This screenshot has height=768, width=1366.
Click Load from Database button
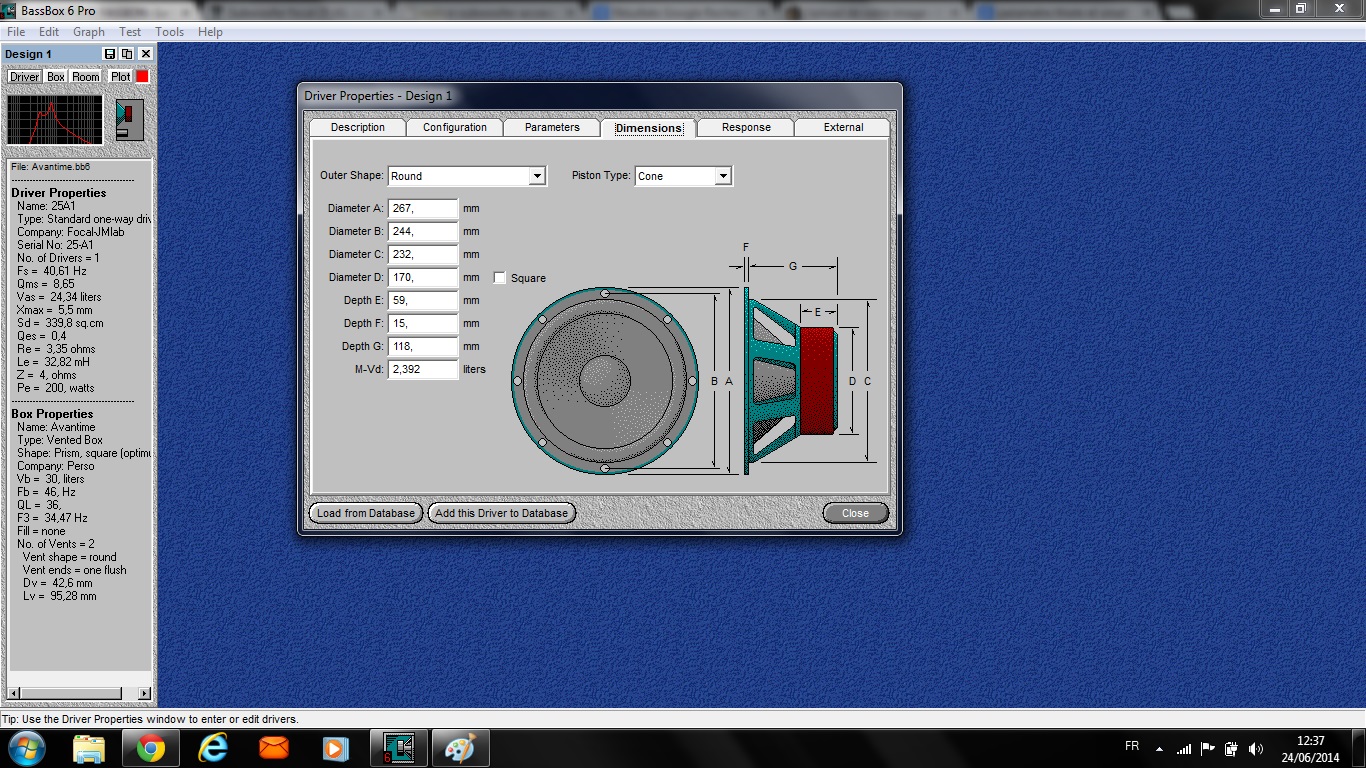pos(365,513)
